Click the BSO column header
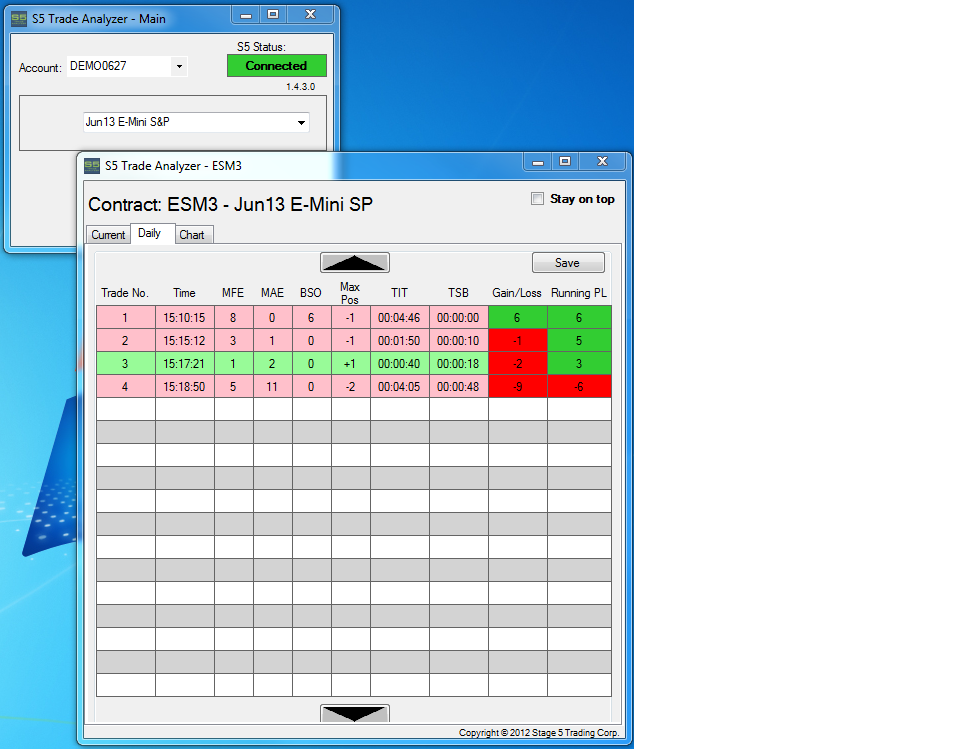 point(311,293)
